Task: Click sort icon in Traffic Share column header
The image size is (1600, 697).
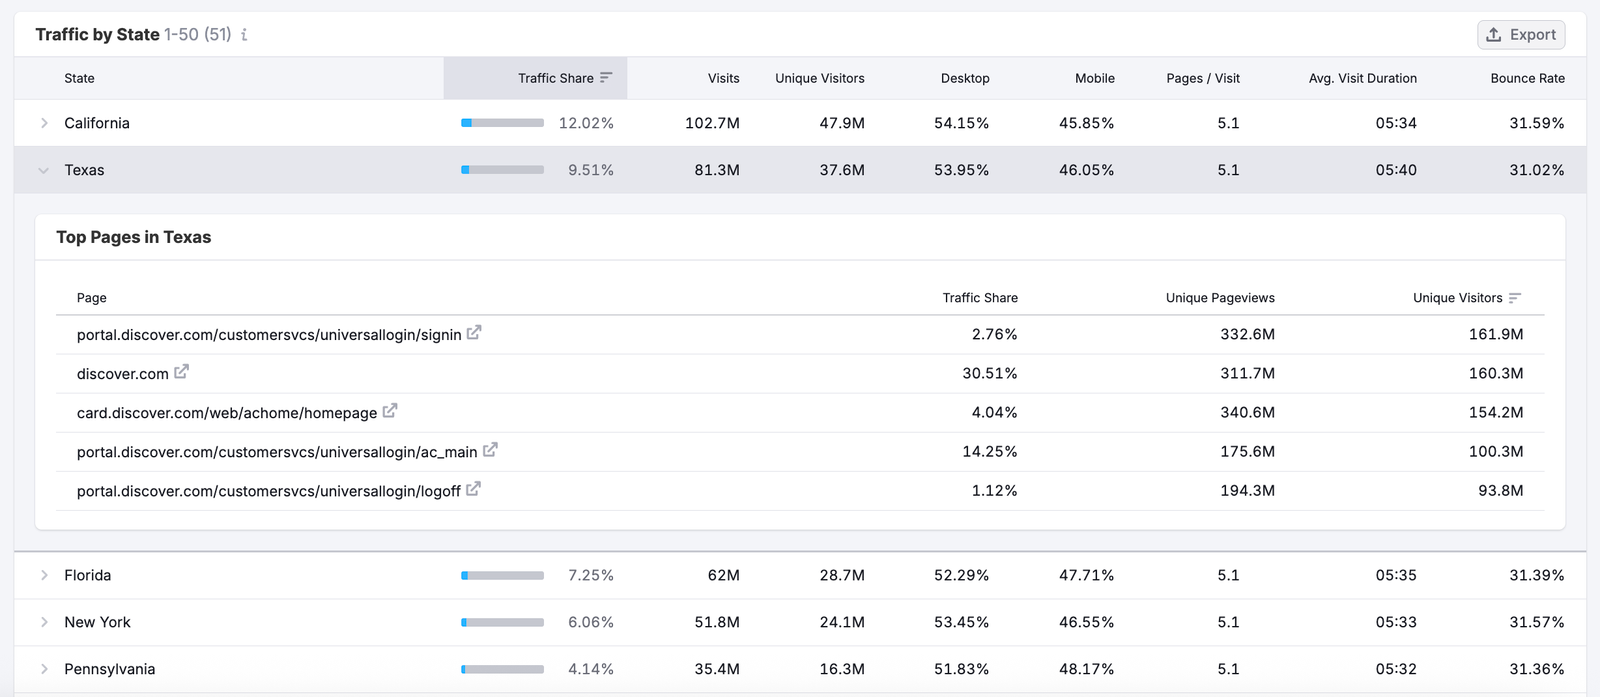Action: [x=606, y=78]
